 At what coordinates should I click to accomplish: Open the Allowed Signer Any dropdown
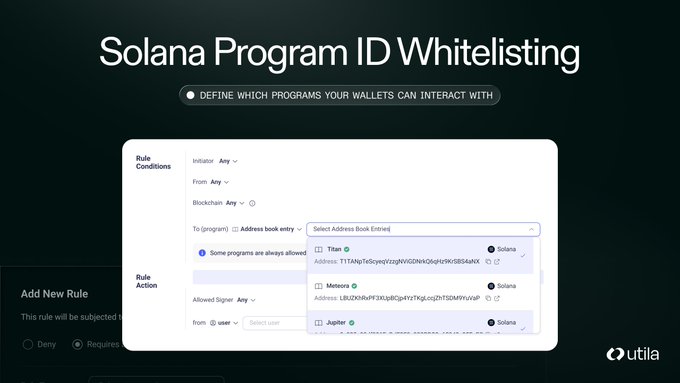coord(246,300)
